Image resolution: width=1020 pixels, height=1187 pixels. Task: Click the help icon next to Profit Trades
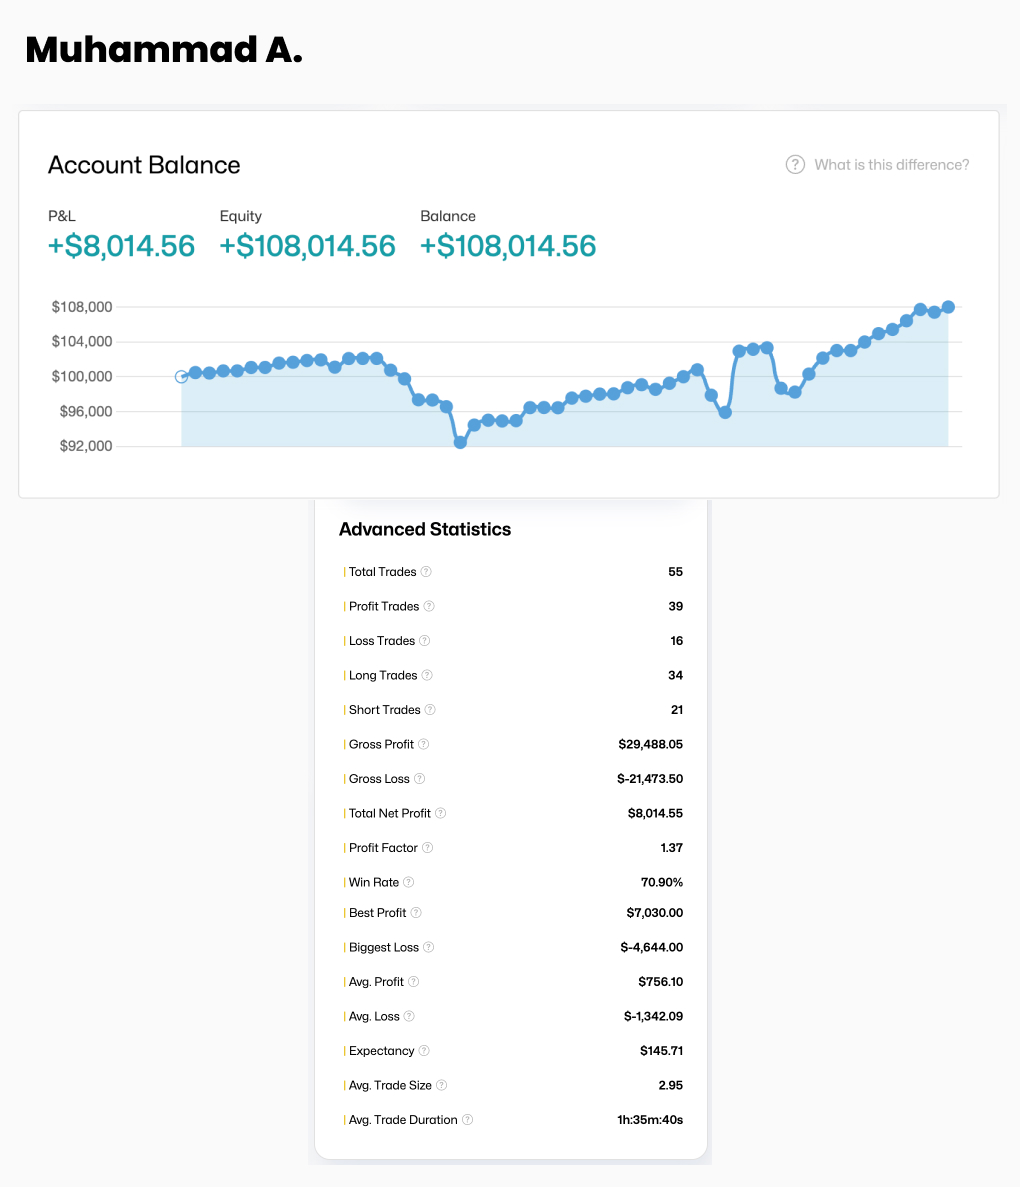point(429,606)
